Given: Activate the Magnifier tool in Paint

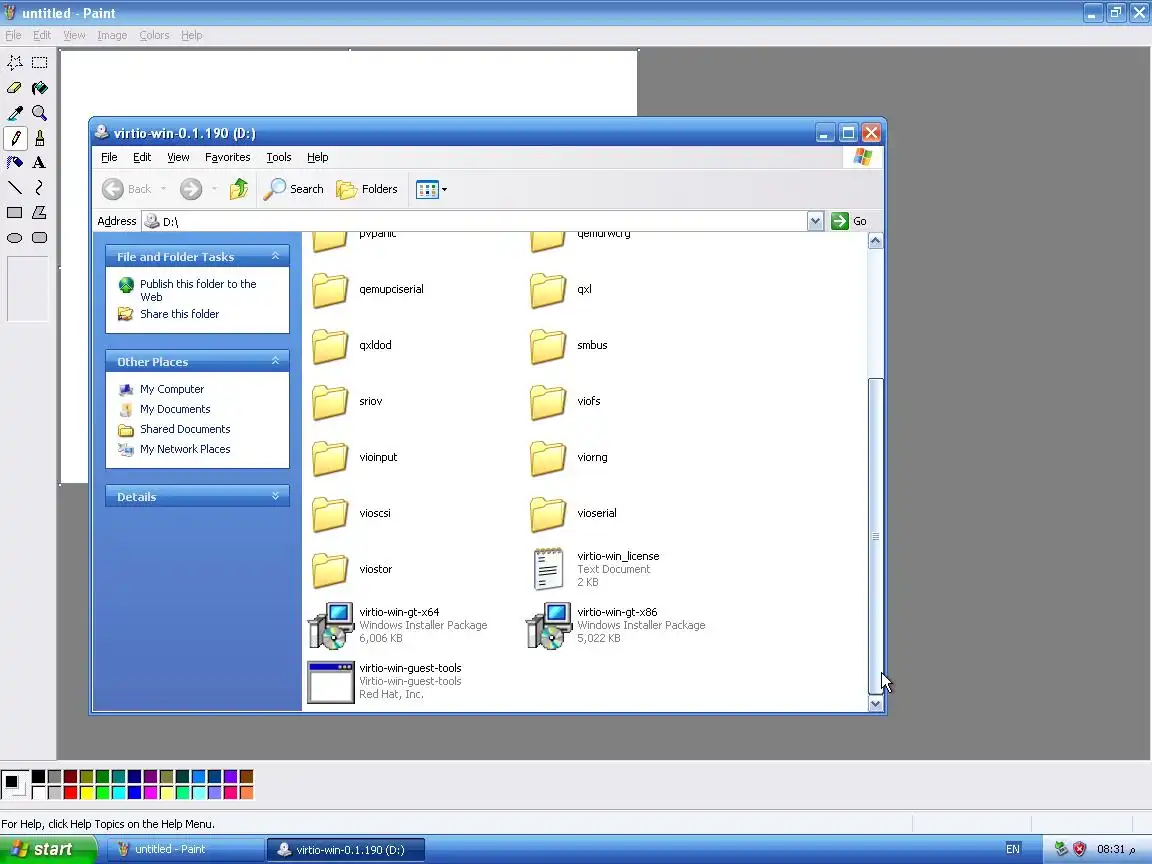Looking at the screenshot, I should (x=40, y=113).
